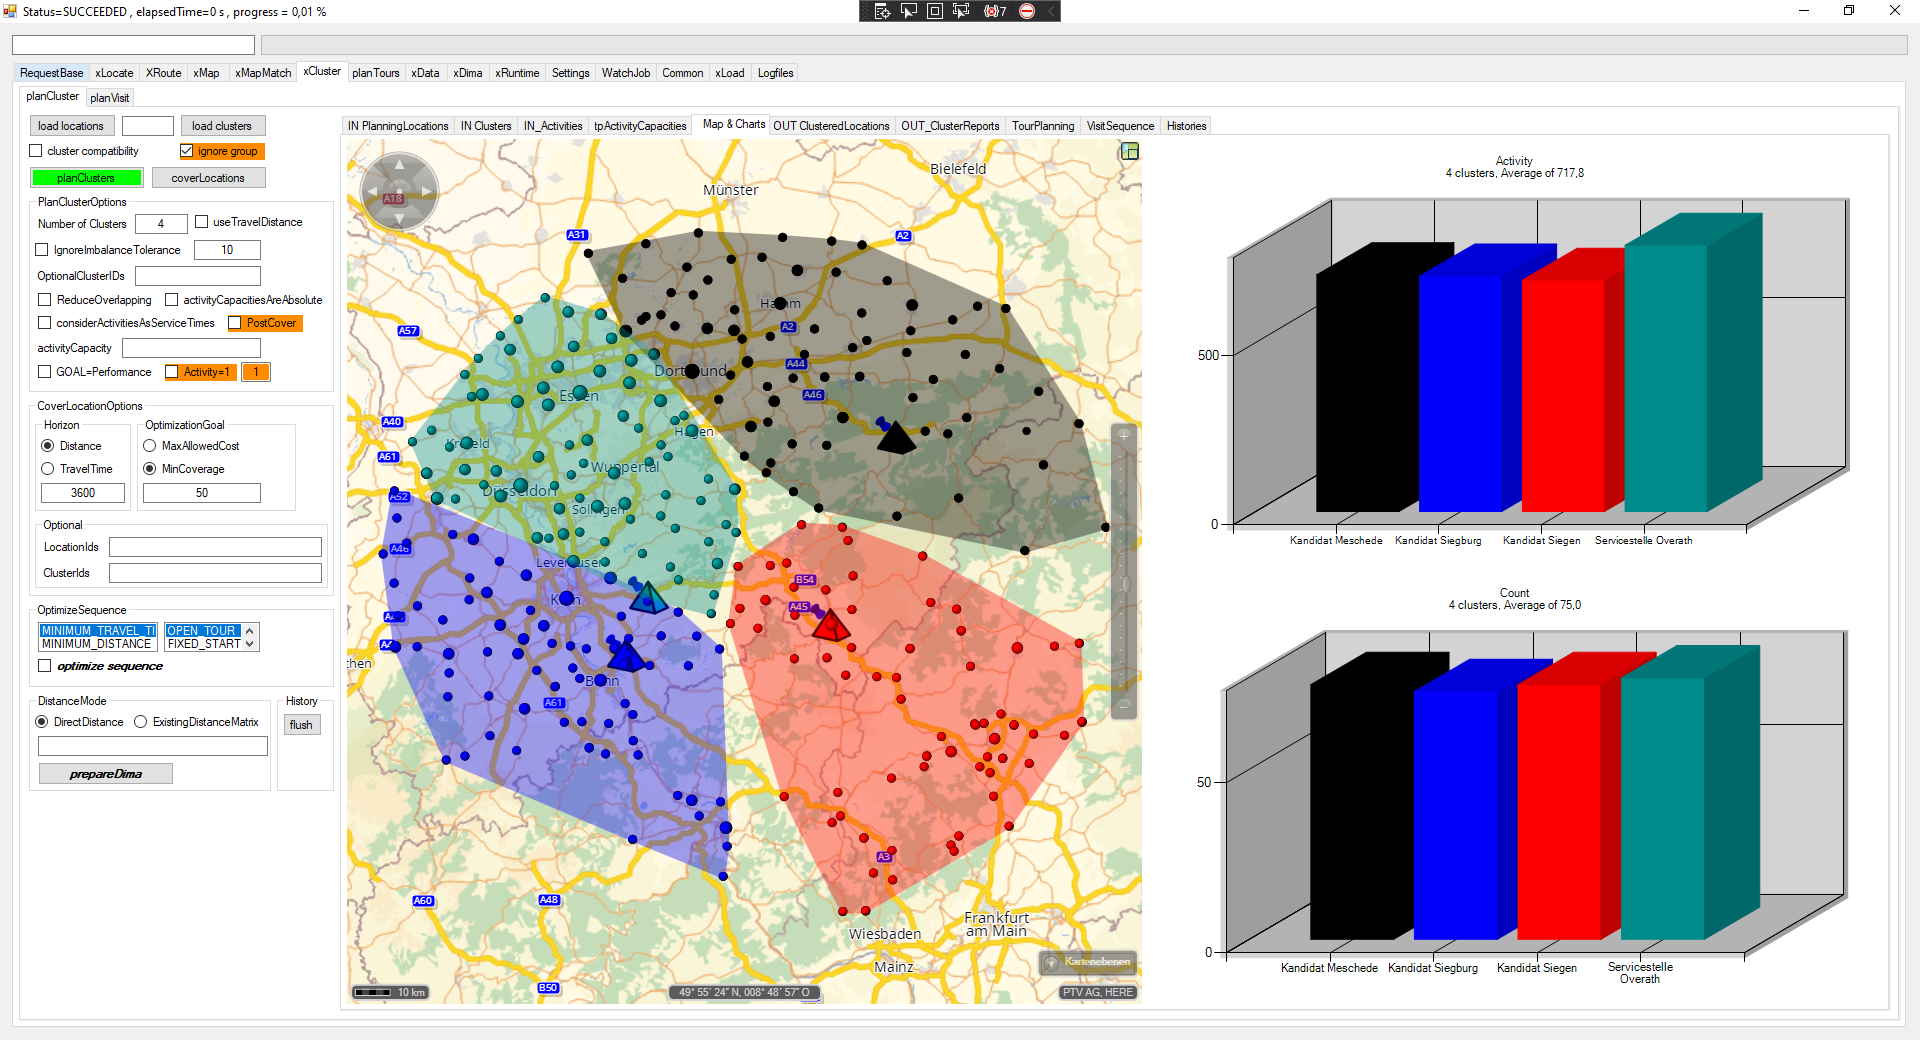Screen dimensions: 1920x1040
Task: Click the red stop icon in debug toolbar
Action: tap(1027, 11)
